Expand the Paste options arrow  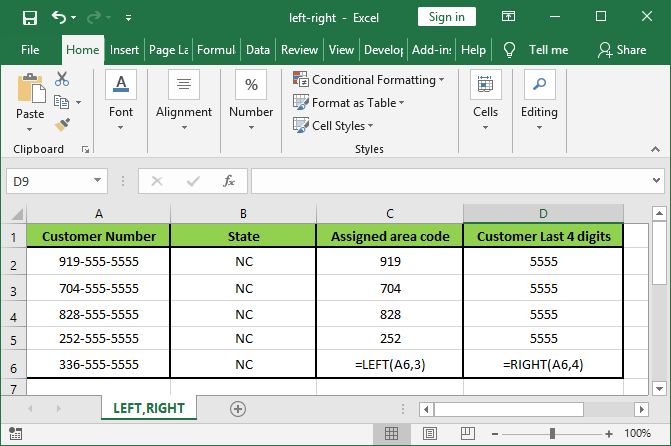[x=30, y=129]
